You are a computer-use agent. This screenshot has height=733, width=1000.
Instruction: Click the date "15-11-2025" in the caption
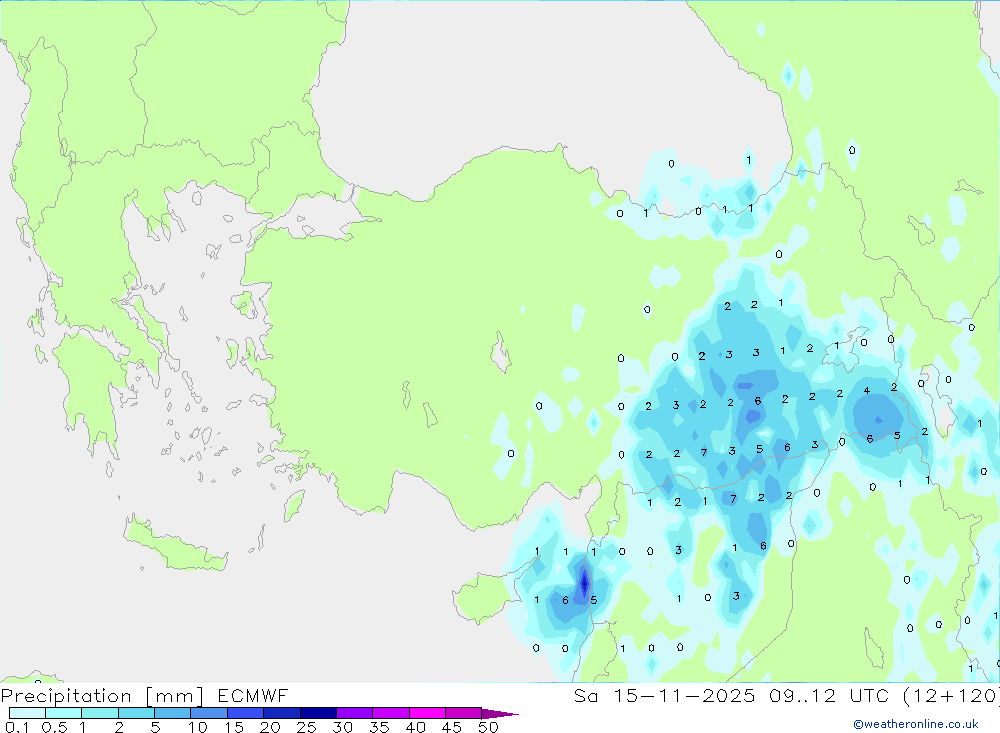click(x=684, y=695)
